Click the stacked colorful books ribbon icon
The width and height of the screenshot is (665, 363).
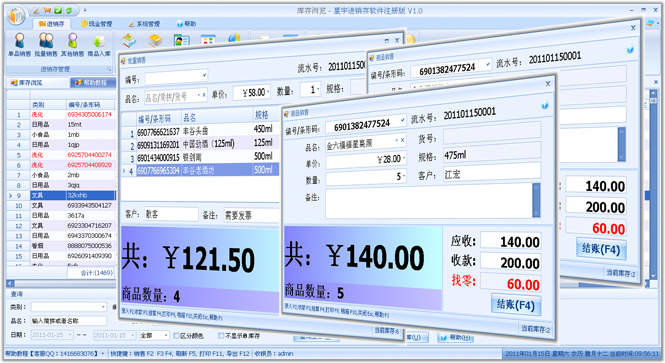[129, 40]
